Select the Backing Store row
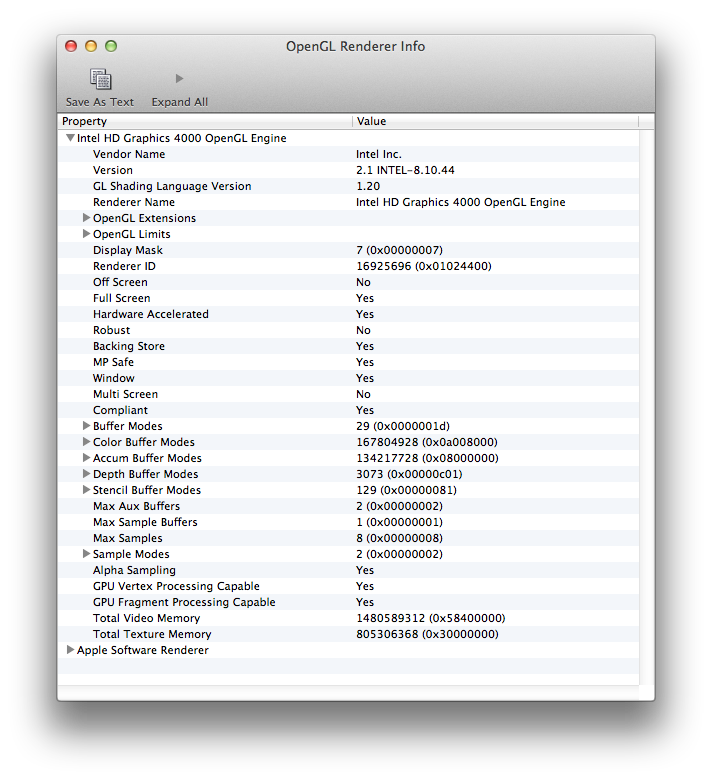This screenshot has height=780, width=712. (348, 346)
